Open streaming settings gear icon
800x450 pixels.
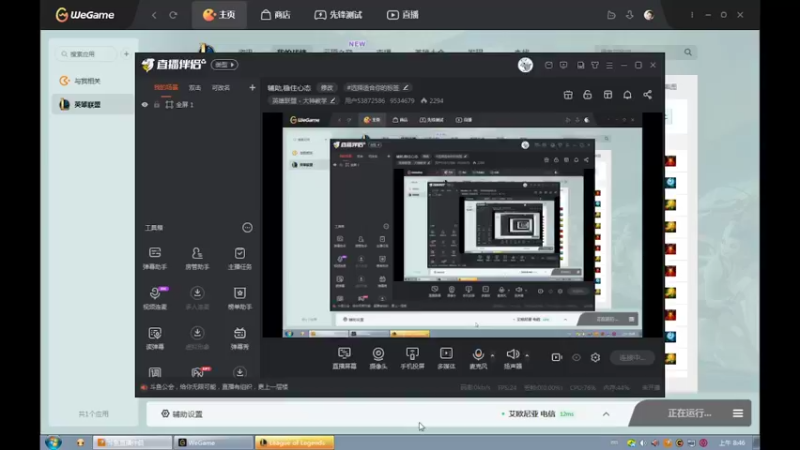click(595, 358)
